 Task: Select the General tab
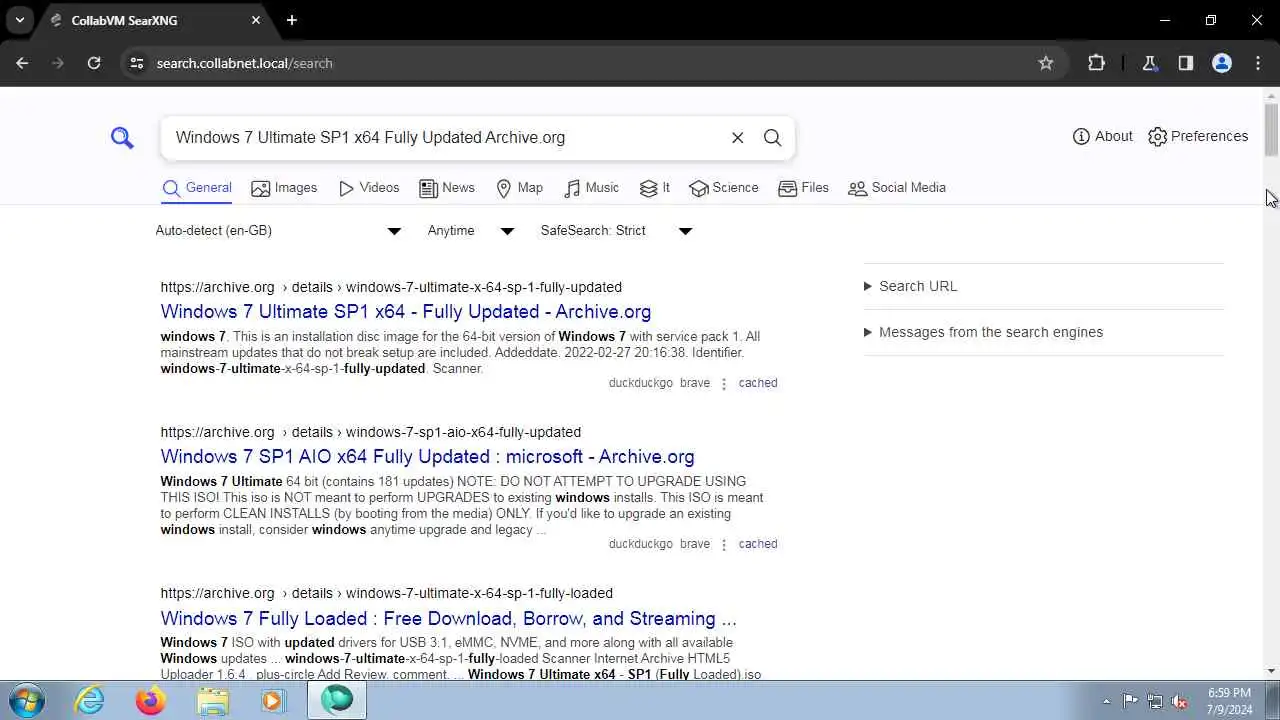click(x=197, y=188)
